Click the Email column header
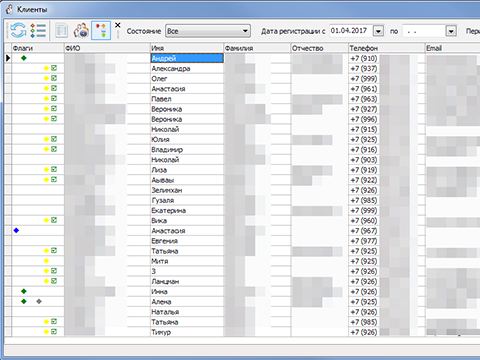 (453, 48)
